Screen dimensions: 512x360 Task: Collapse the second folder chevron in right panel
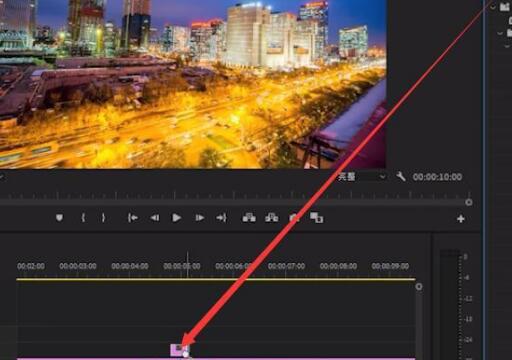tap(500, 33)
